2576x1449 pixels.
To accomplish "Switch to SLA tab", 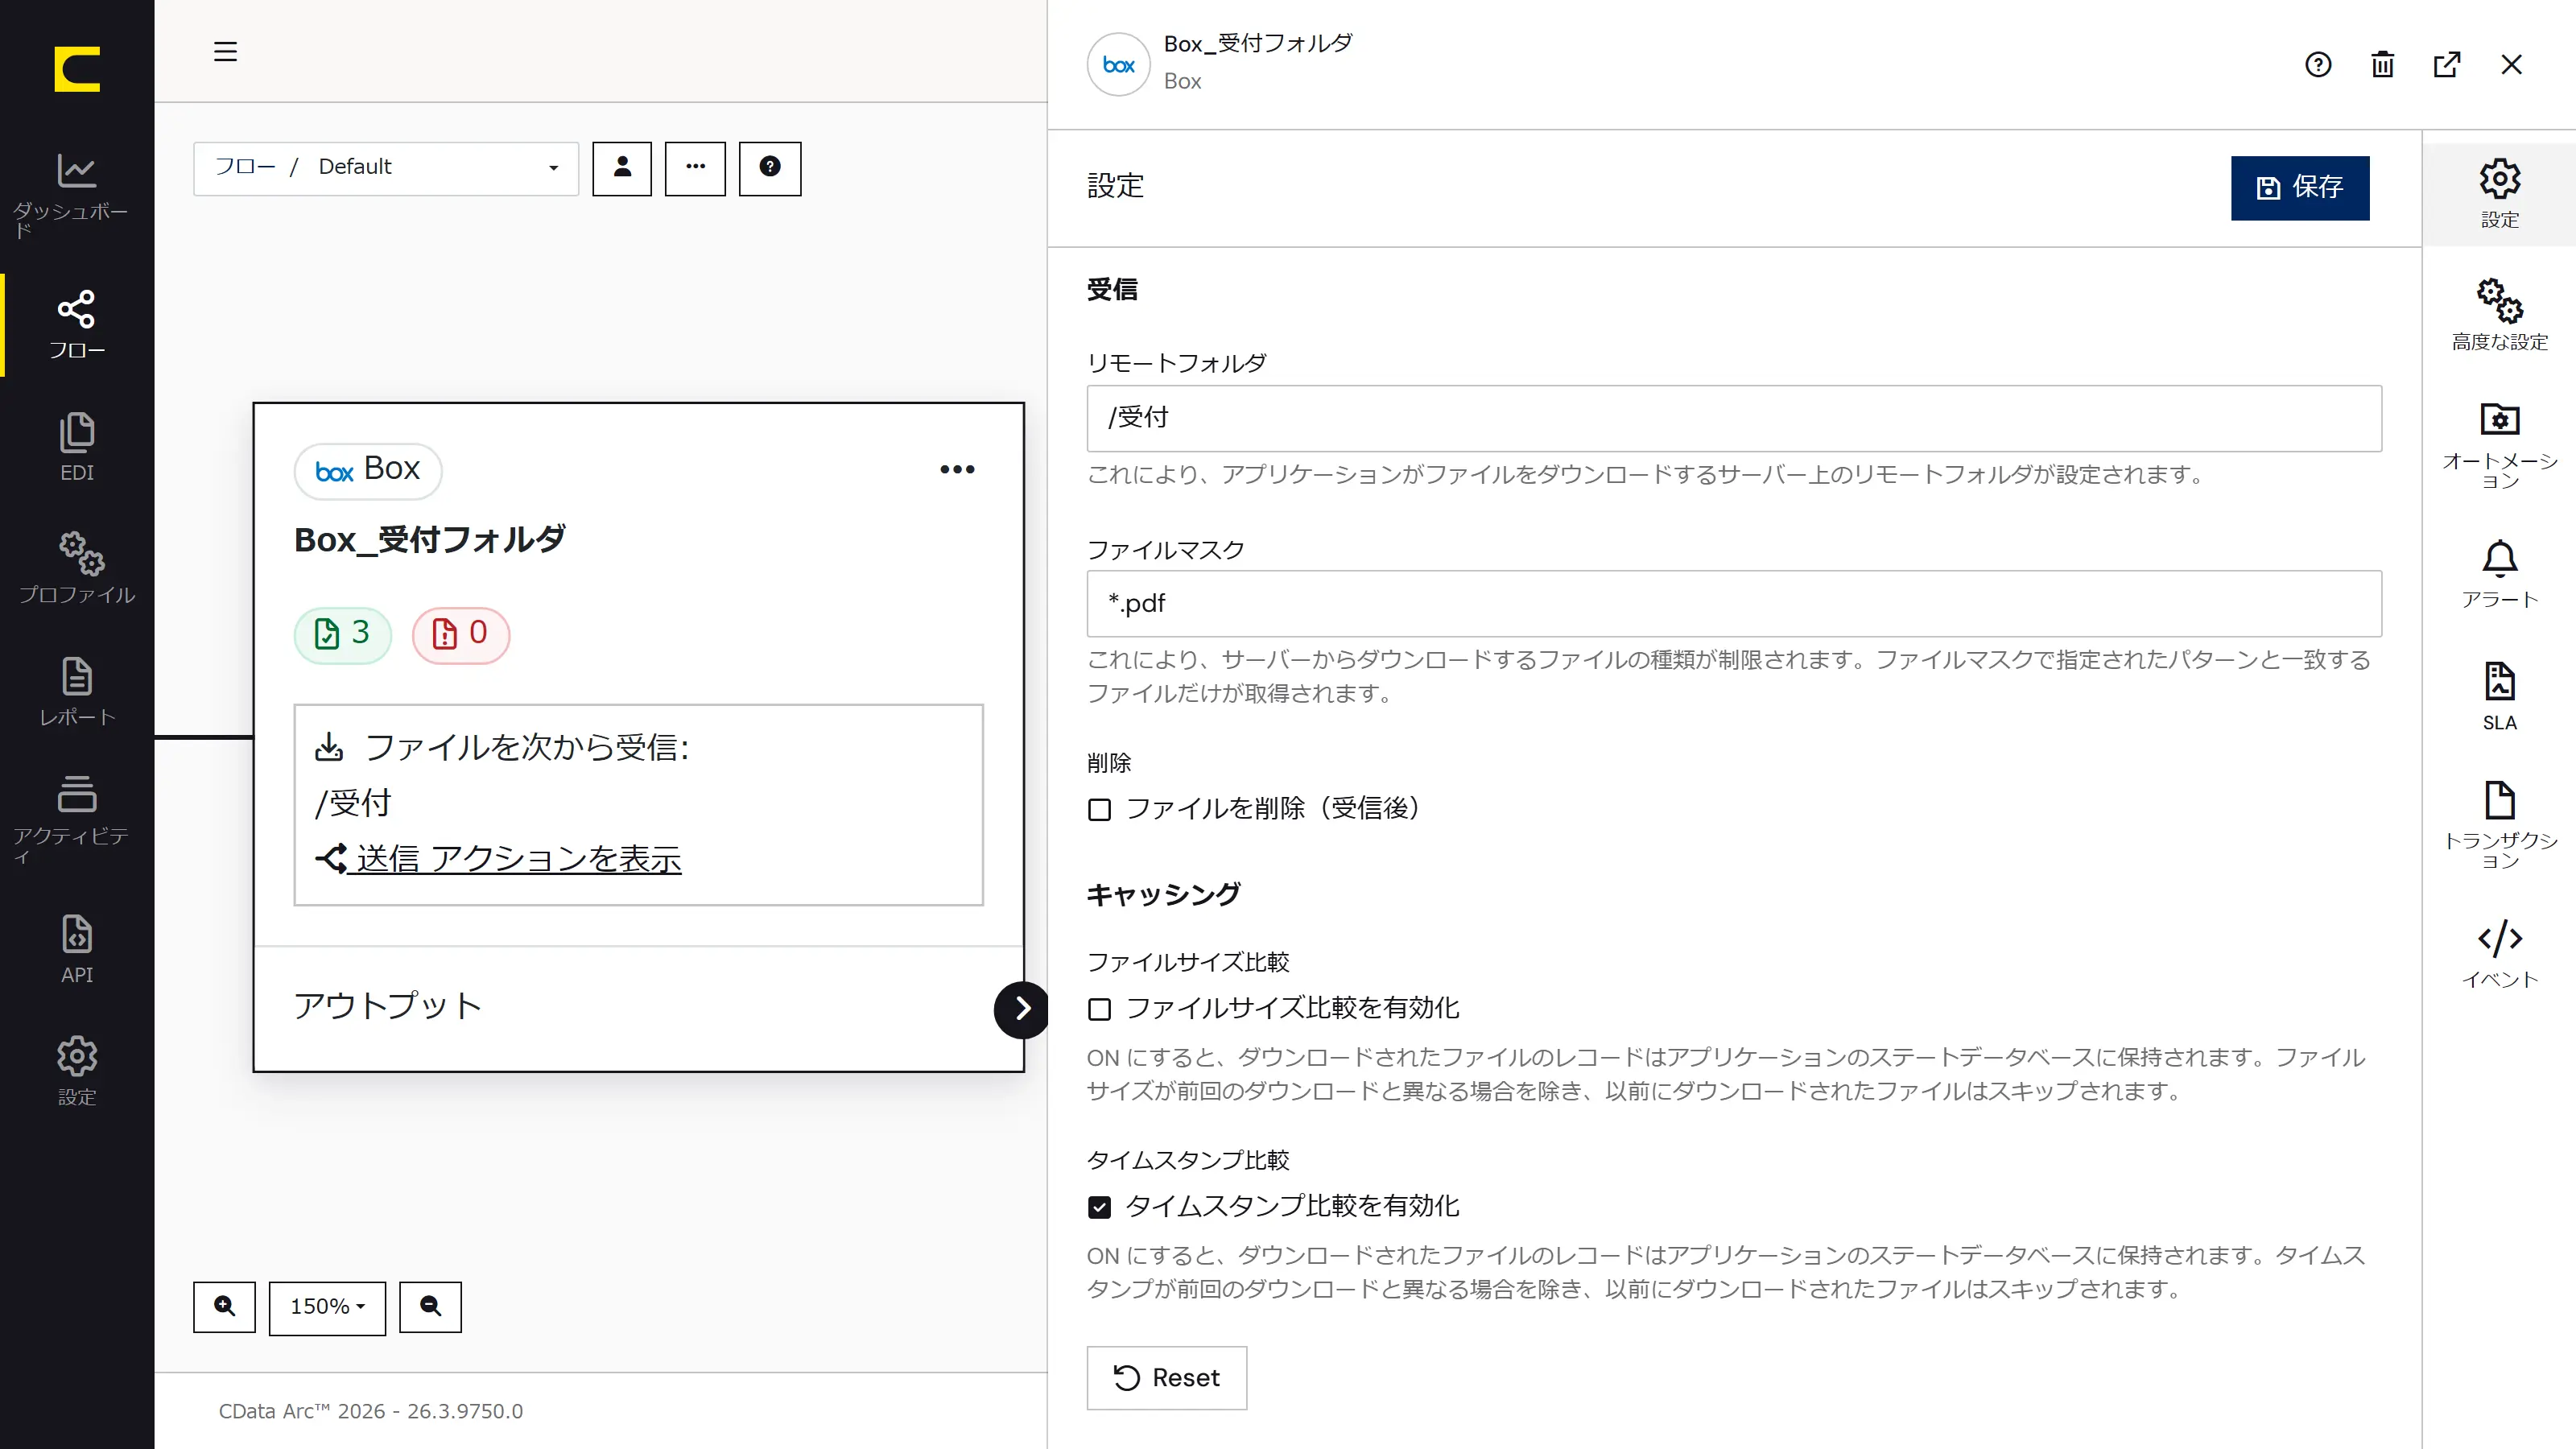I will [x=2500, y=696].
